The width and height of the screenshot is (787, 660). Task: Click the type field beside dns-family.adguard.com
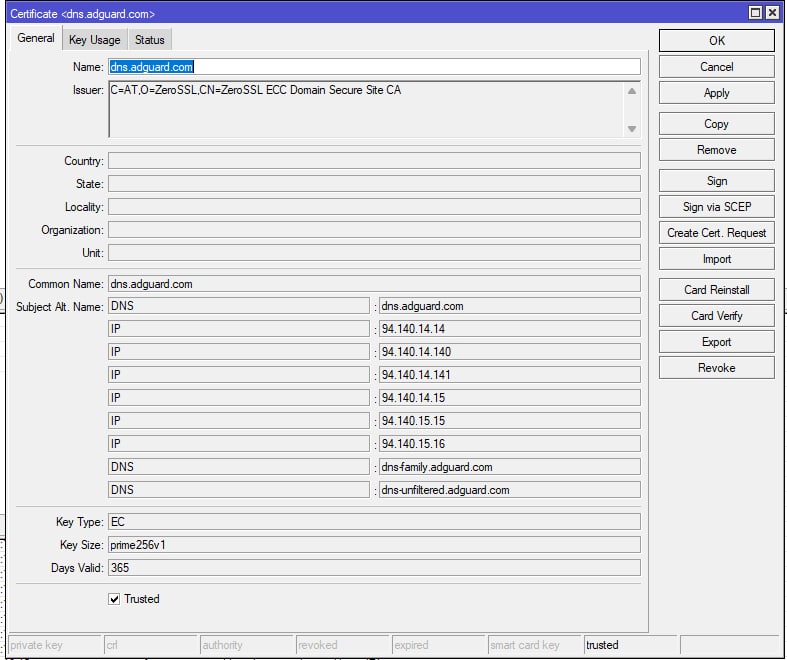tap(239, 467)
